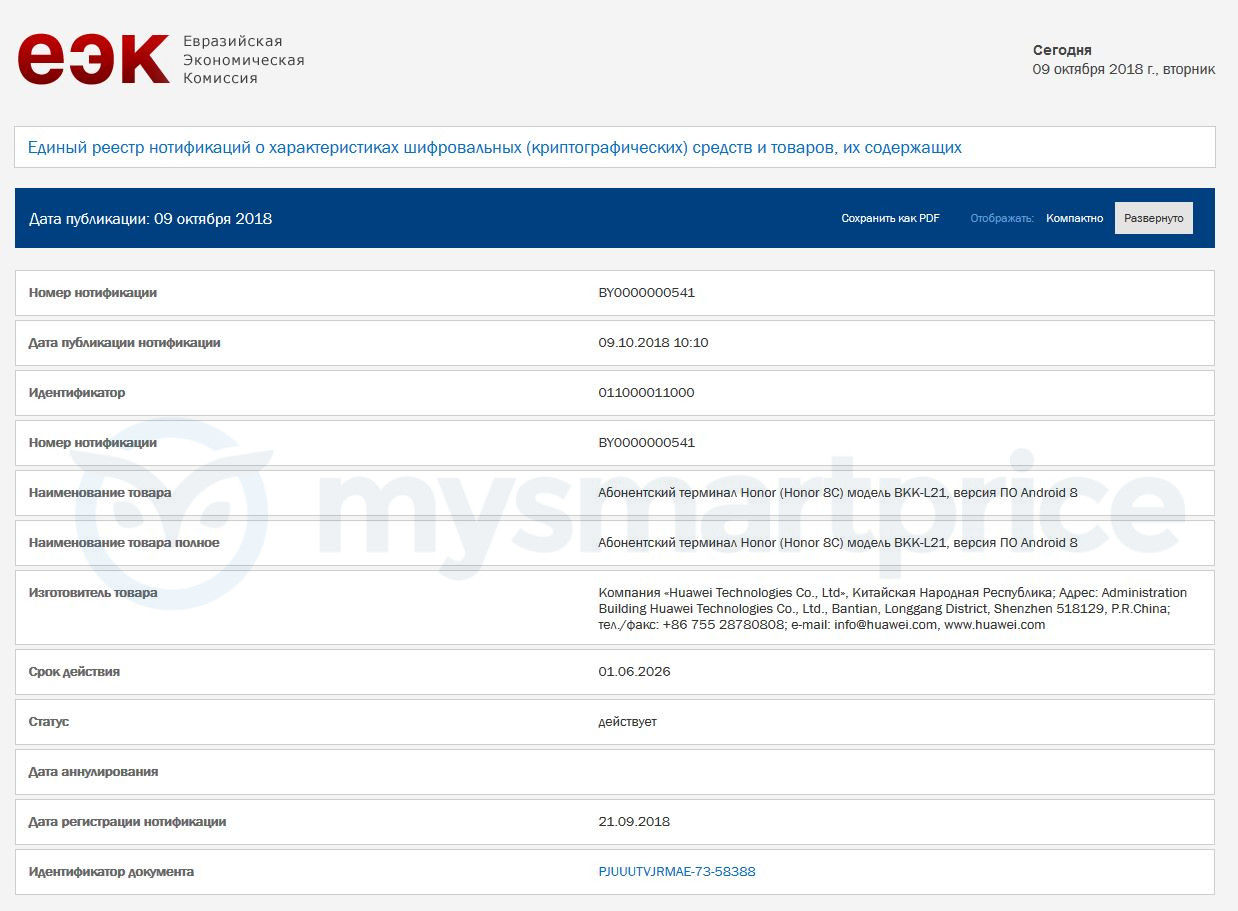
Task: Click registration date 21.09.2018
Action: (634, 822)
